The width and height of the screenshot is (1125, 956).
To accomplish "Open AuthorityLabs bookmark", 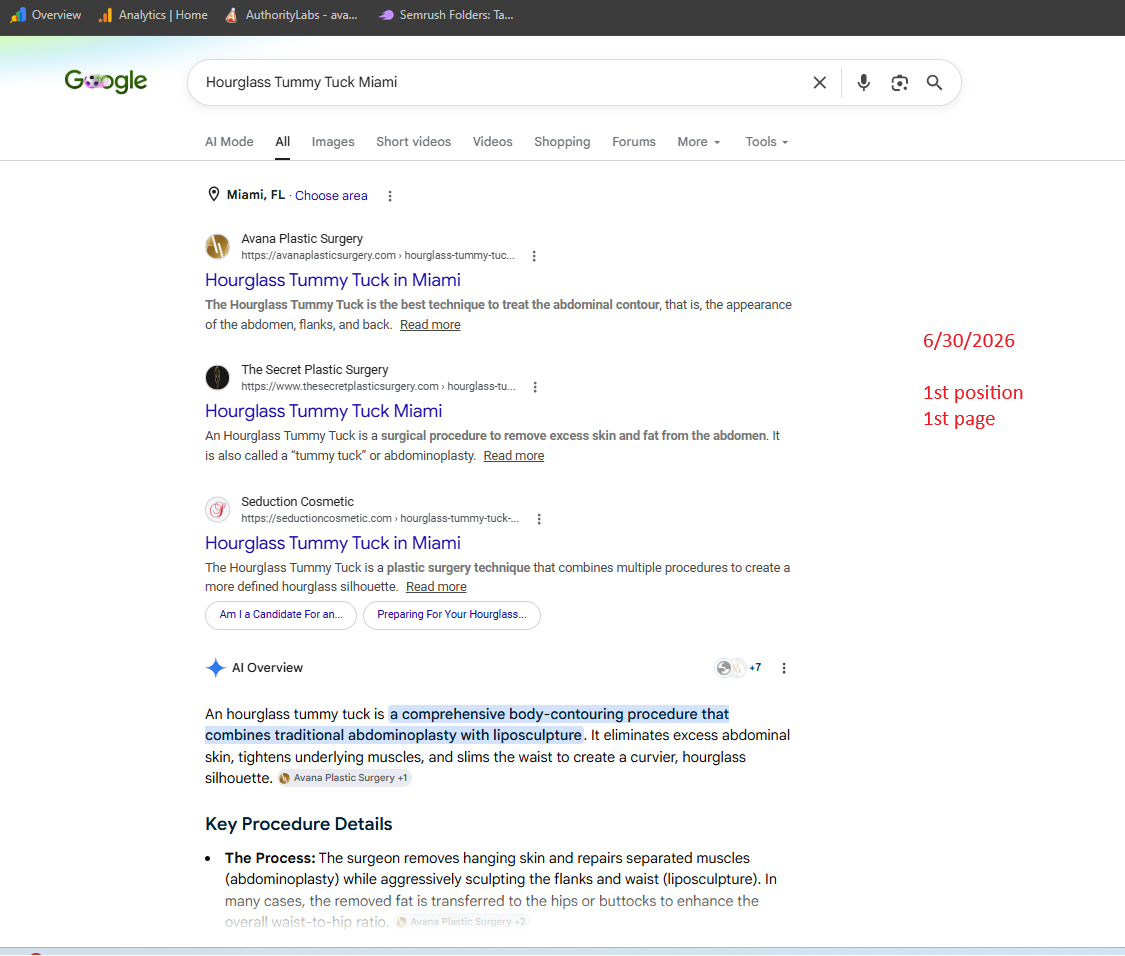I will pyautogui.click(x=291, y=15).
